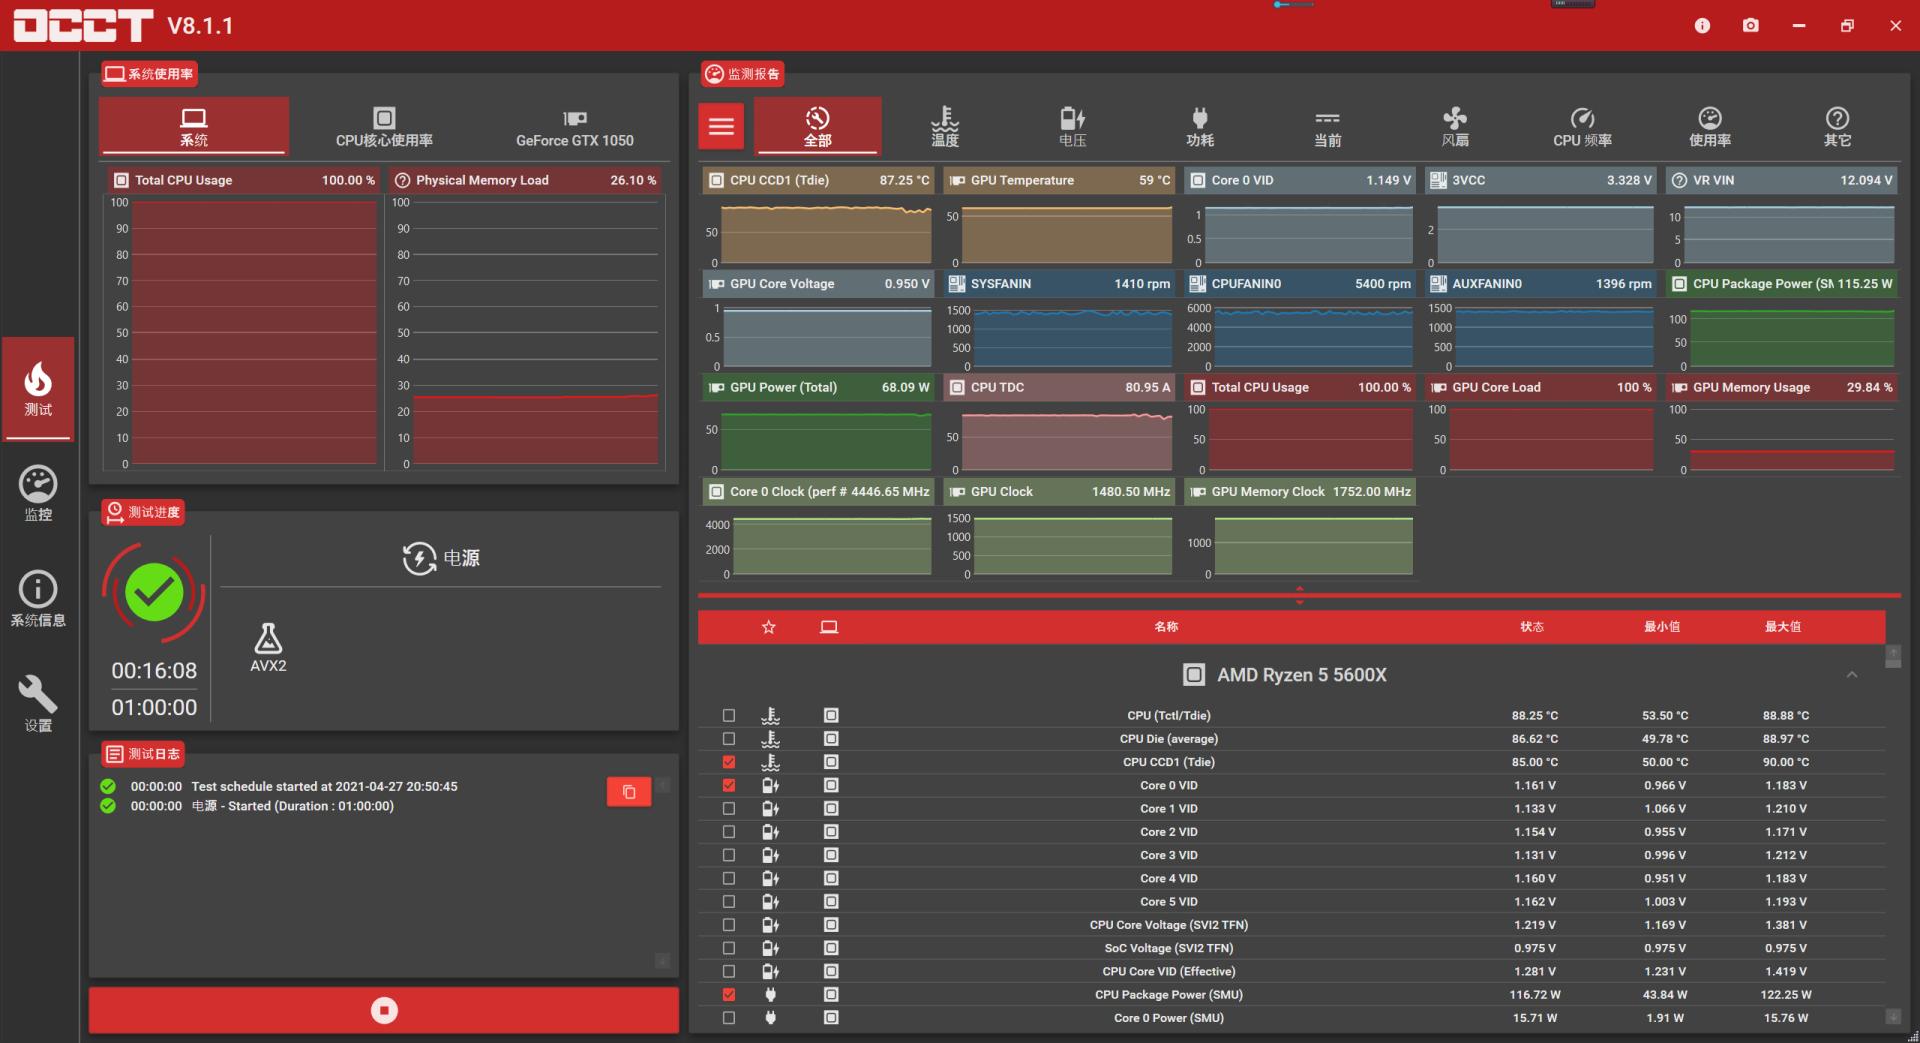Stop the running test
The image size is (1920, 1043).
coord(384,1010)
